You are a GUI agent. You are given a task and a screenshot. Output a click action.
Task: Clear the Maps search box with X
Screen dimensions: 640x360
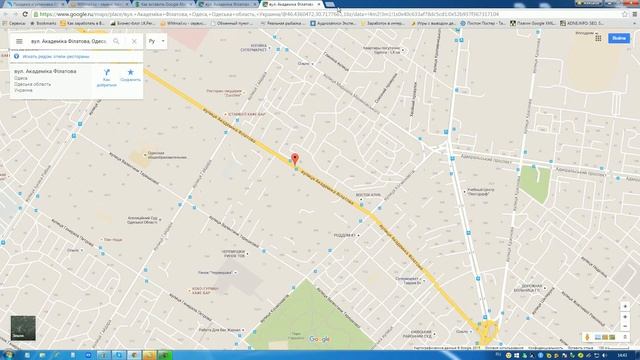(134, 41)
